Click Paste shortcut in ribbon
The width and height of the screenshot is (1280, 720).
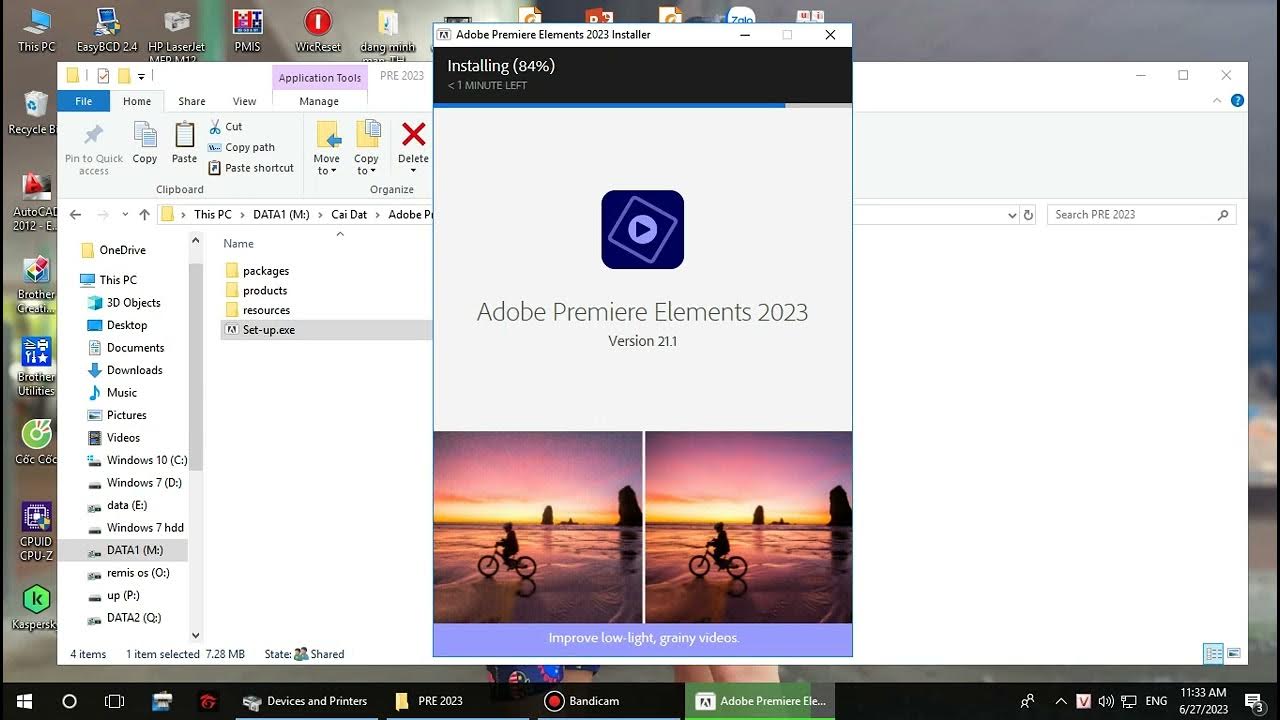(x=251, y=168)
